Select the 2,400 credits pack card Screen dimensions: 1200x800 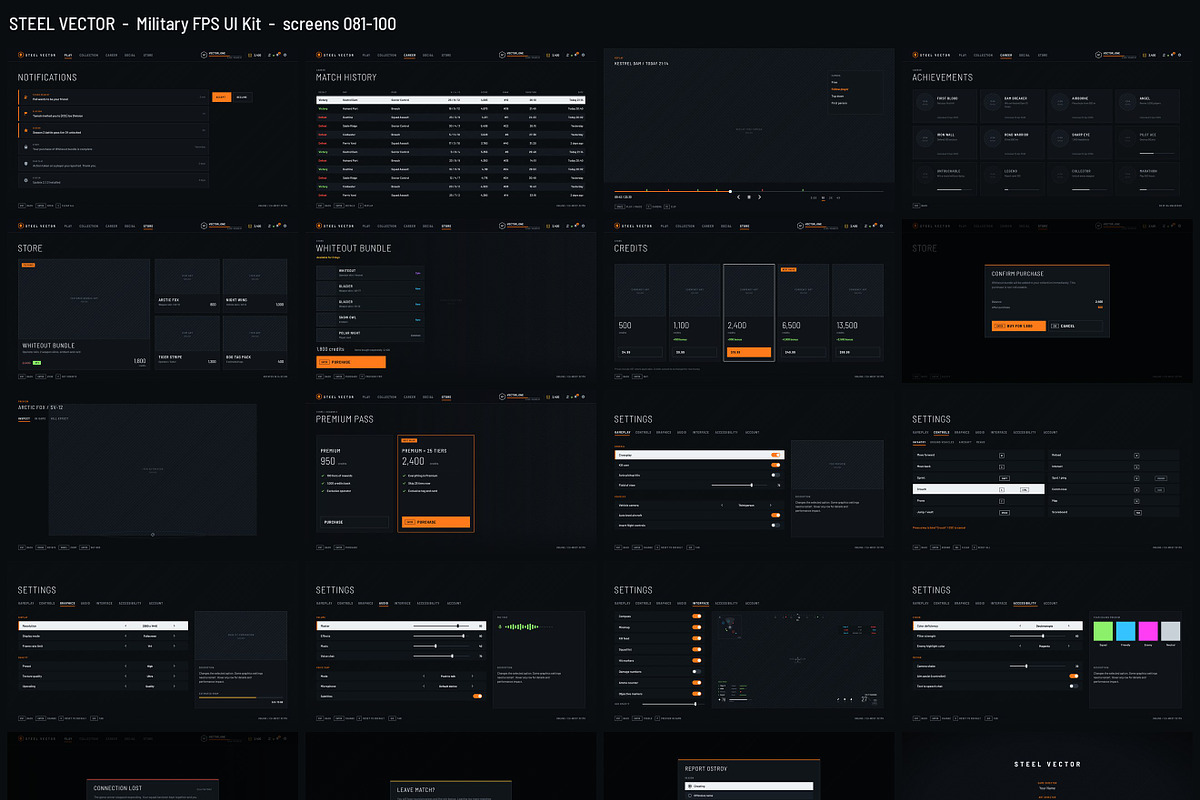[x=749, y=312]
